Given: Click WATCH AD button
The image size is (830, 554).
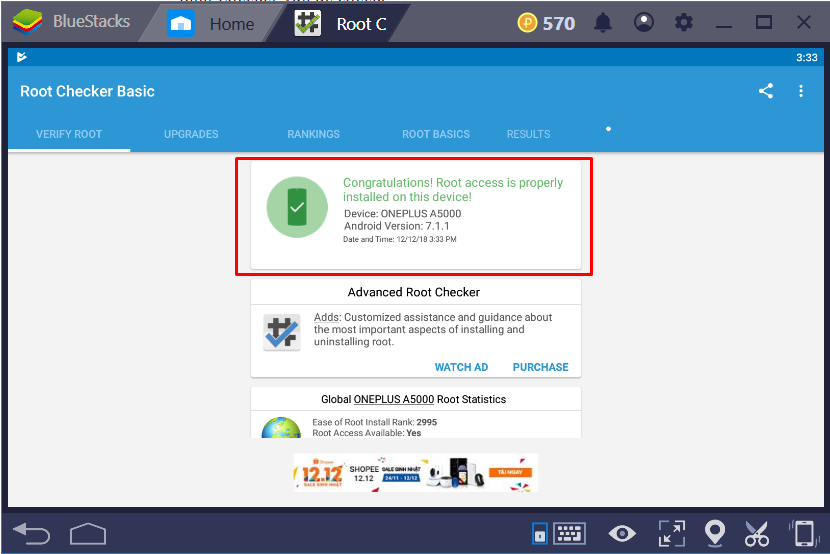Looking at the screenshot, I should 461,367.
